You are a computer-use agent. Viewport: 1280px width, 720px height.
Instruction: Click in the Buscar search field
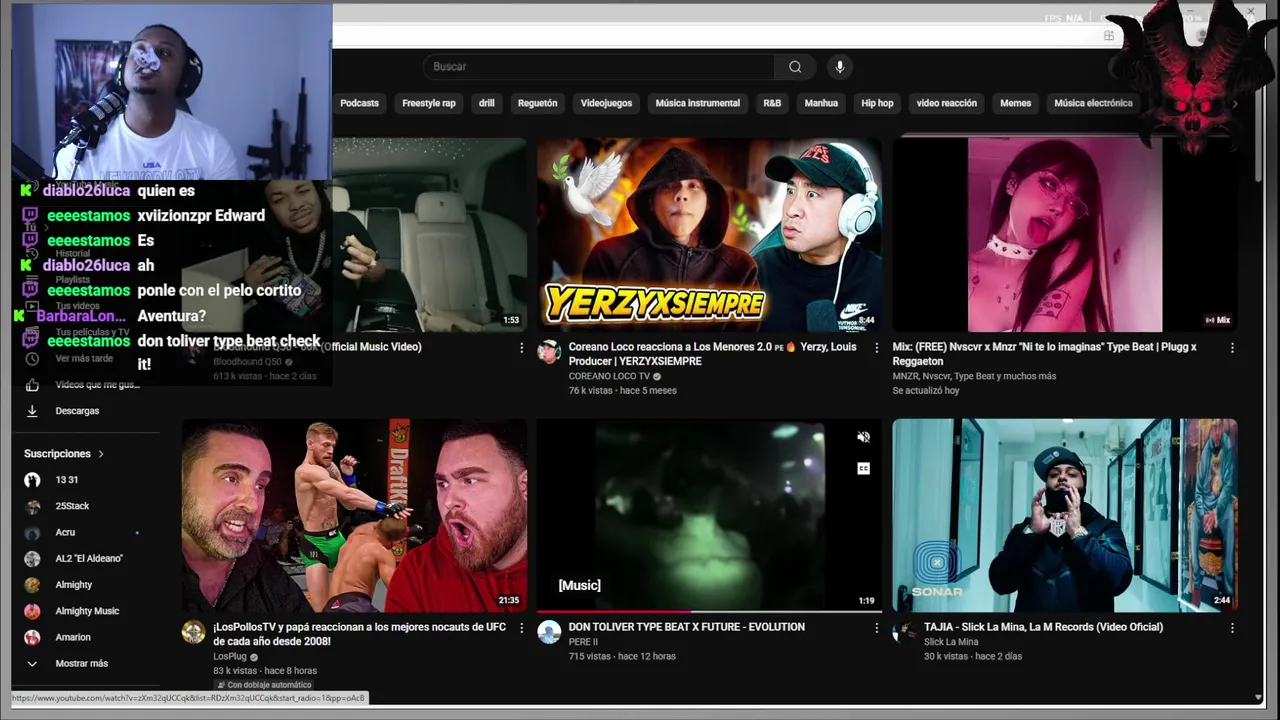coord(598,67)
